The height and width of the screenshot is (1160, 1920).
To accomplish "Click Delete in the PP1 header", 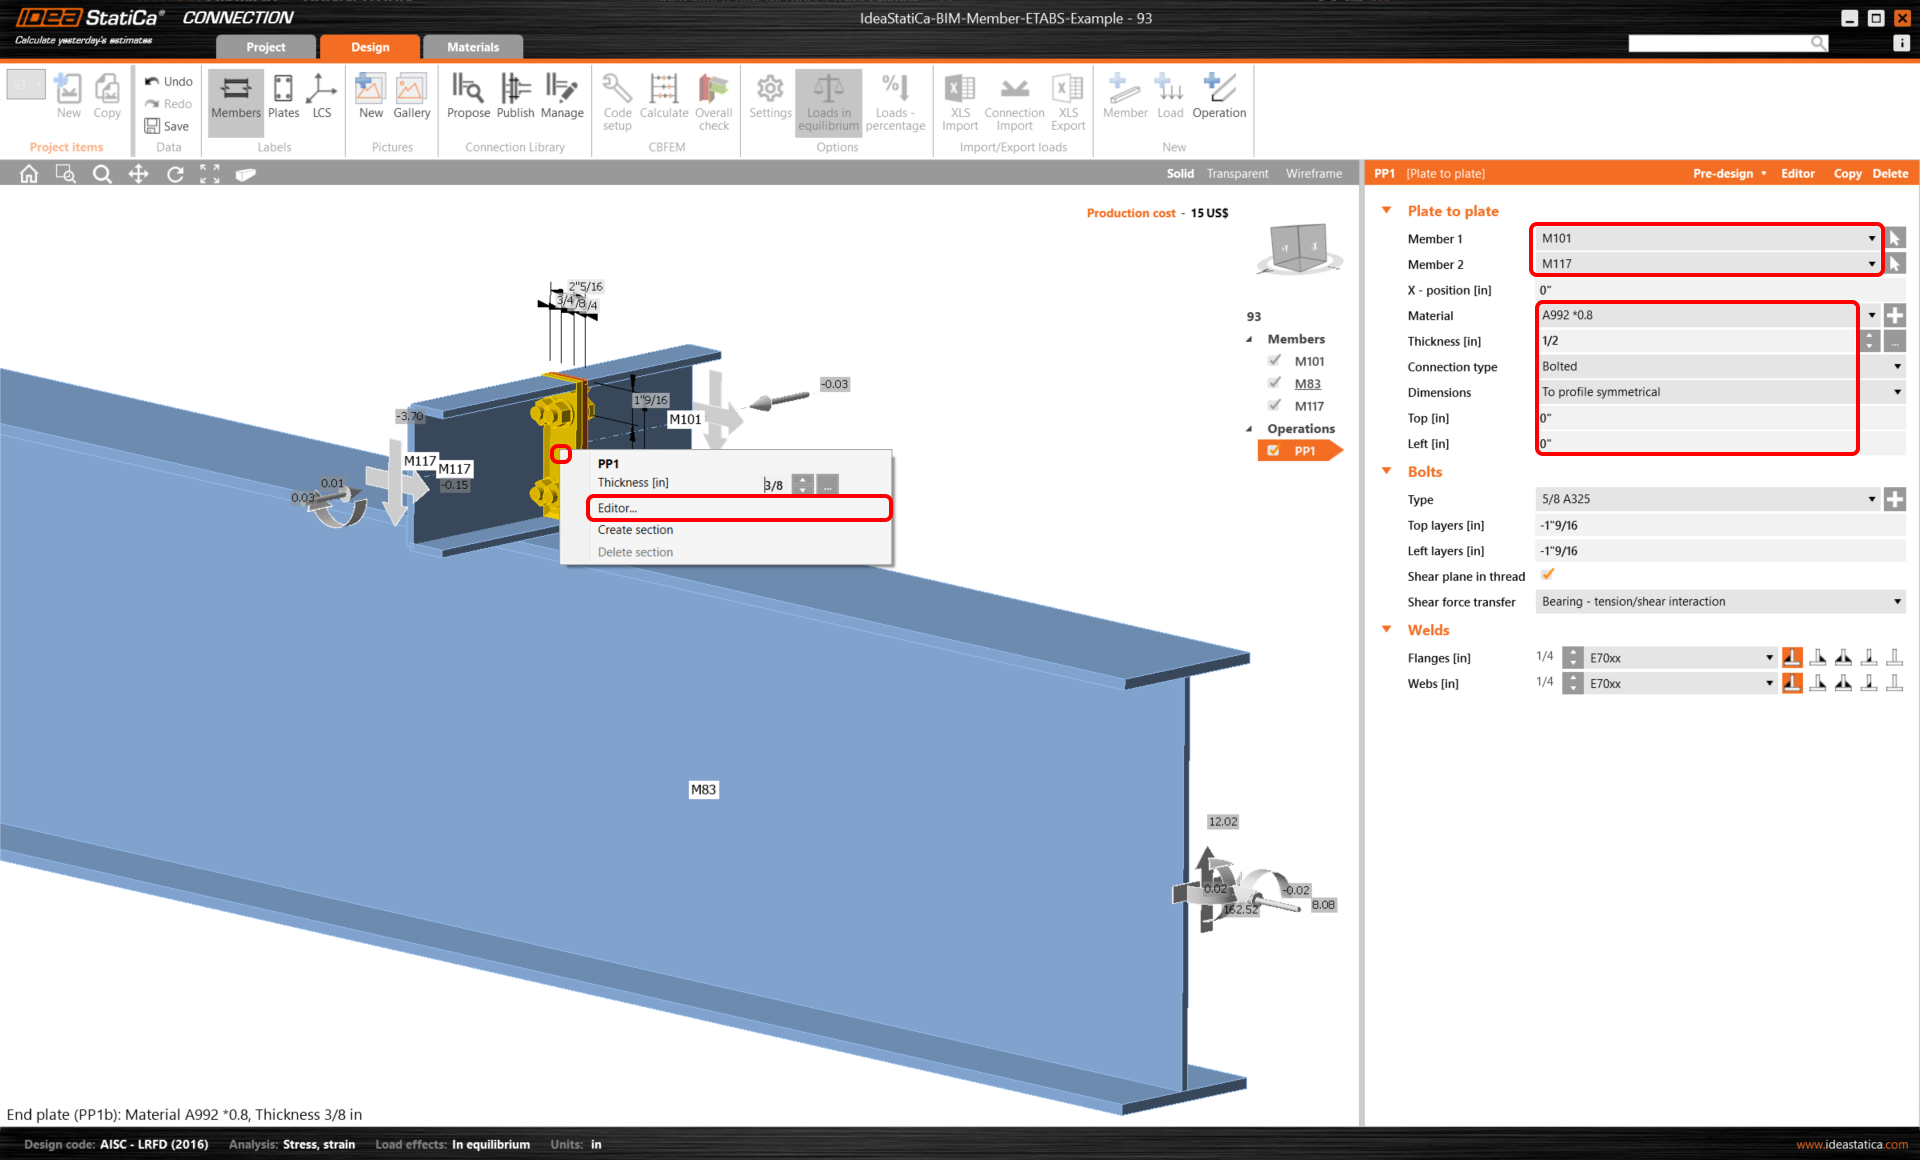I will [x=1889, y=174].
